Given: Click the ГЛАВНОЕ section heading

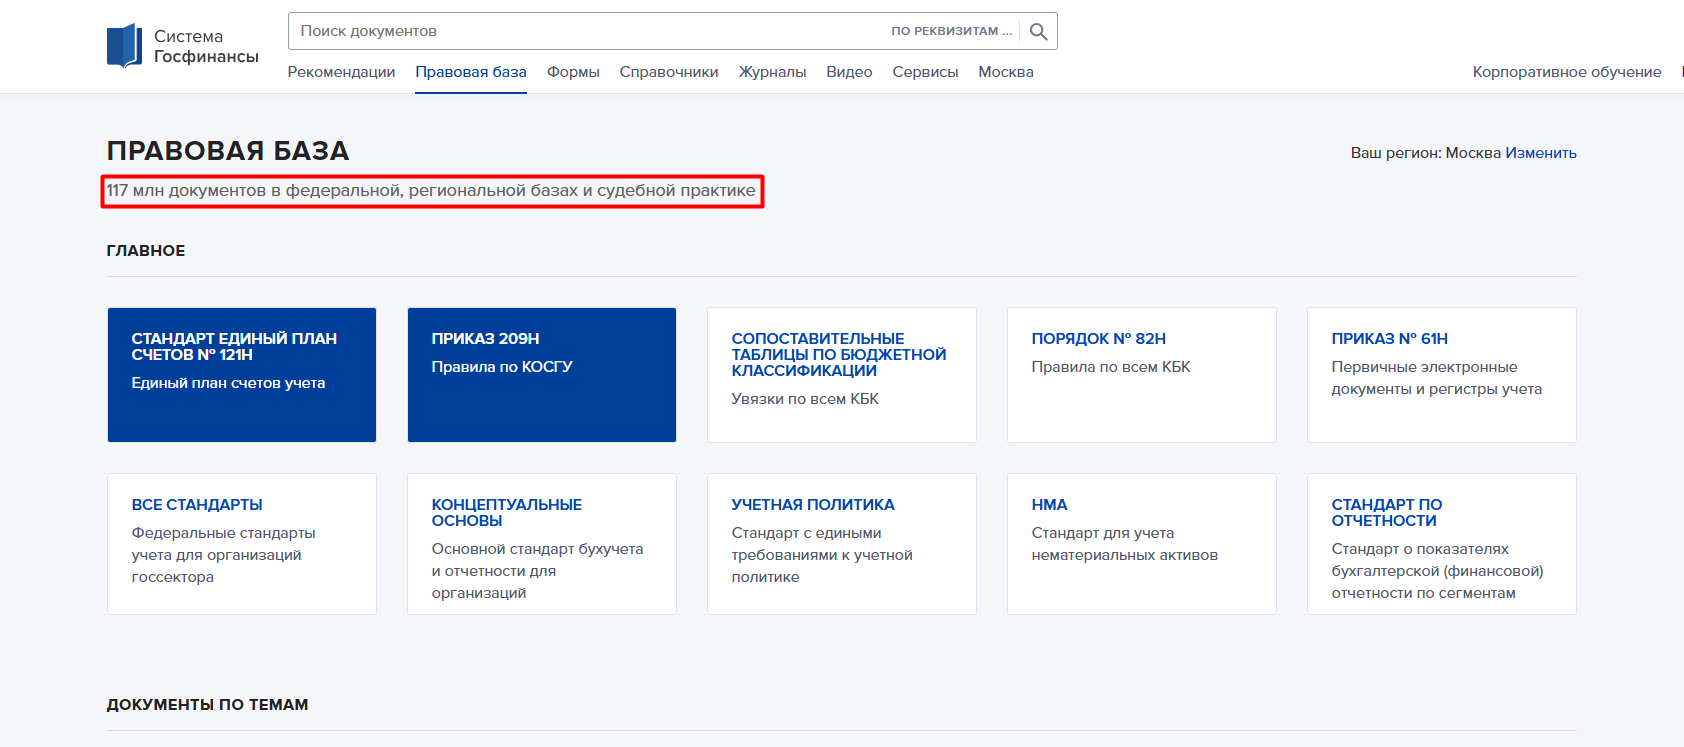Looking at the screenshot, I should 146,251.
